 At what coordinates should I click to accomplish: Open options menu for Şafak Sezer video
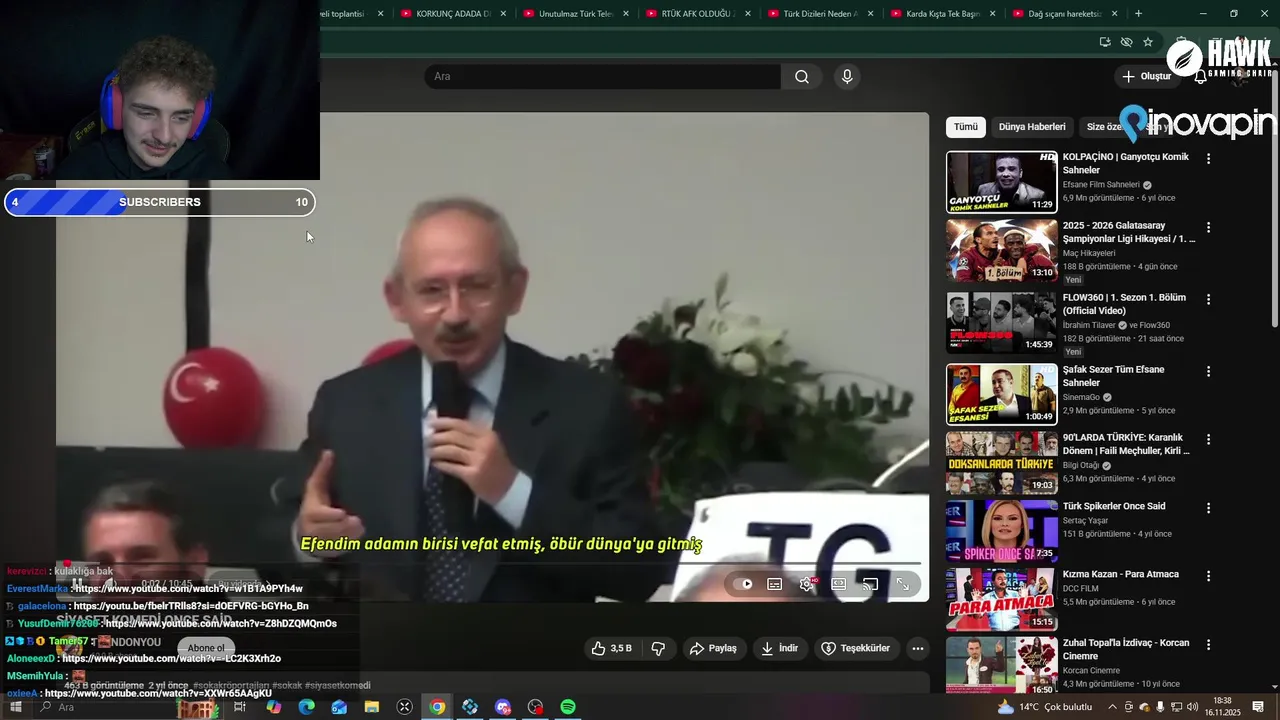pyautogui.click(x=1208, y=371)
